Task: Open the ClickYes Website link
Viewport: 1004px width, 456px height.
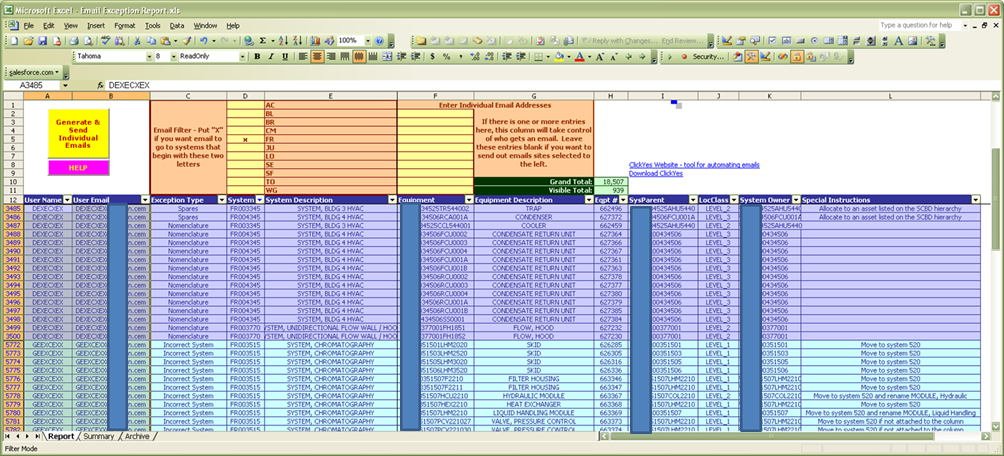Action: pos(694,165)
